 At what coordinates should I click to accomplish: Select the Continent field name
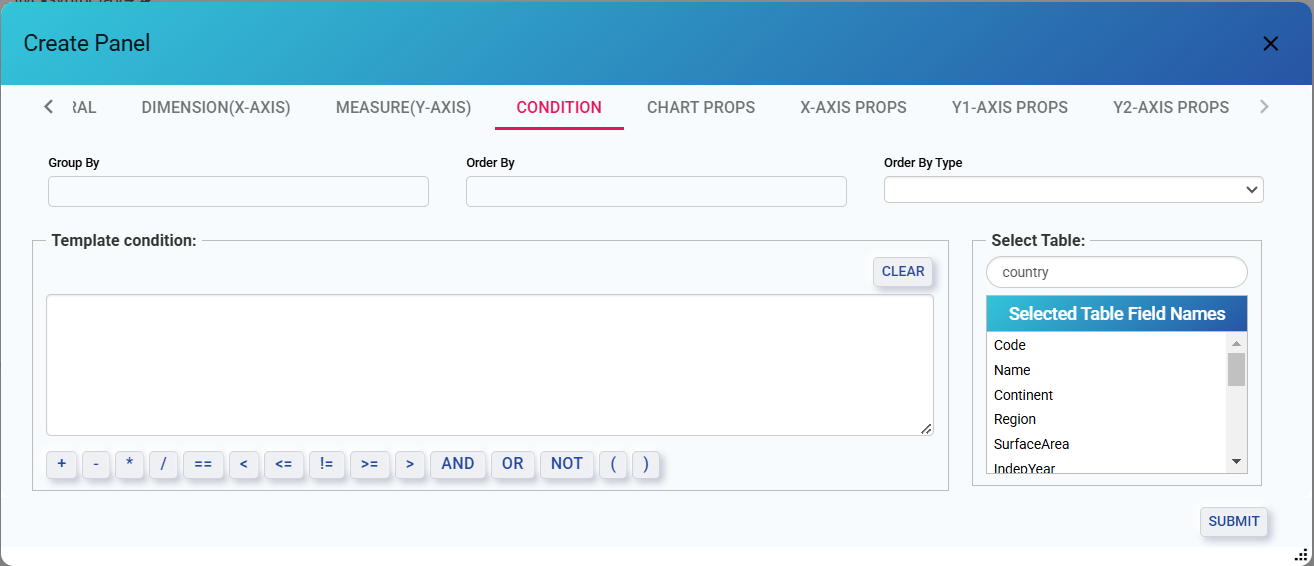tap(1023, 395)
